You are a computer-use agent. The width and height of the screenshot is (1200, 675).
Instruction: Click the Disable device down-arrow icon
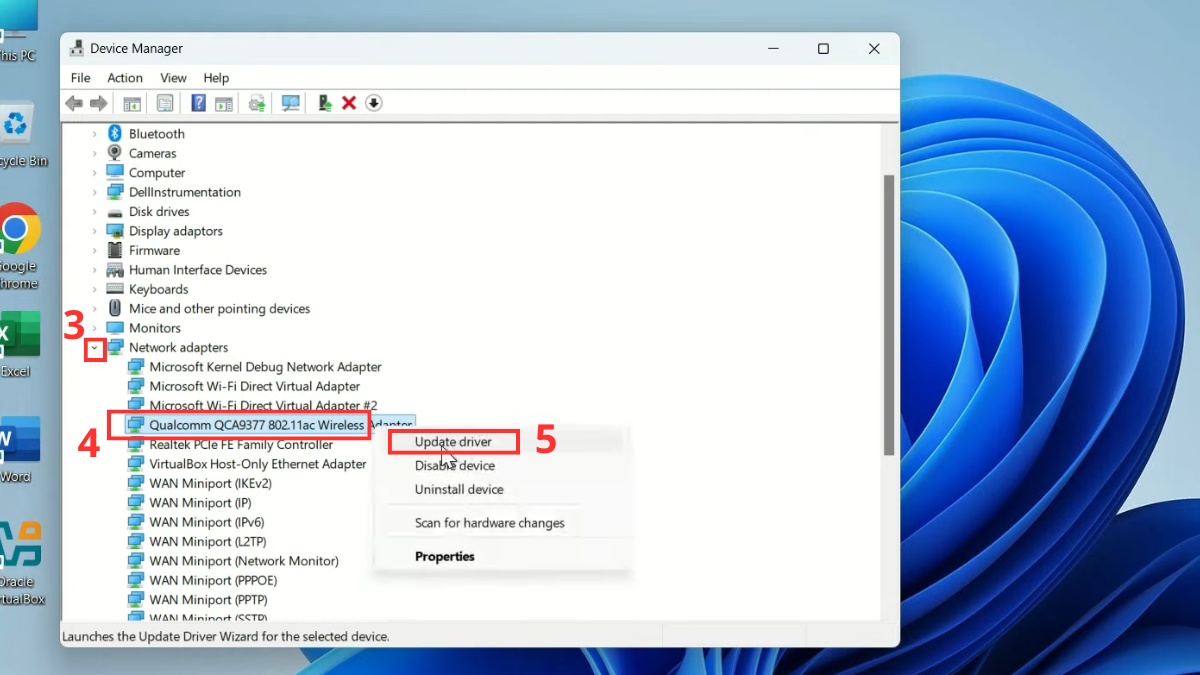pos(374,103)
